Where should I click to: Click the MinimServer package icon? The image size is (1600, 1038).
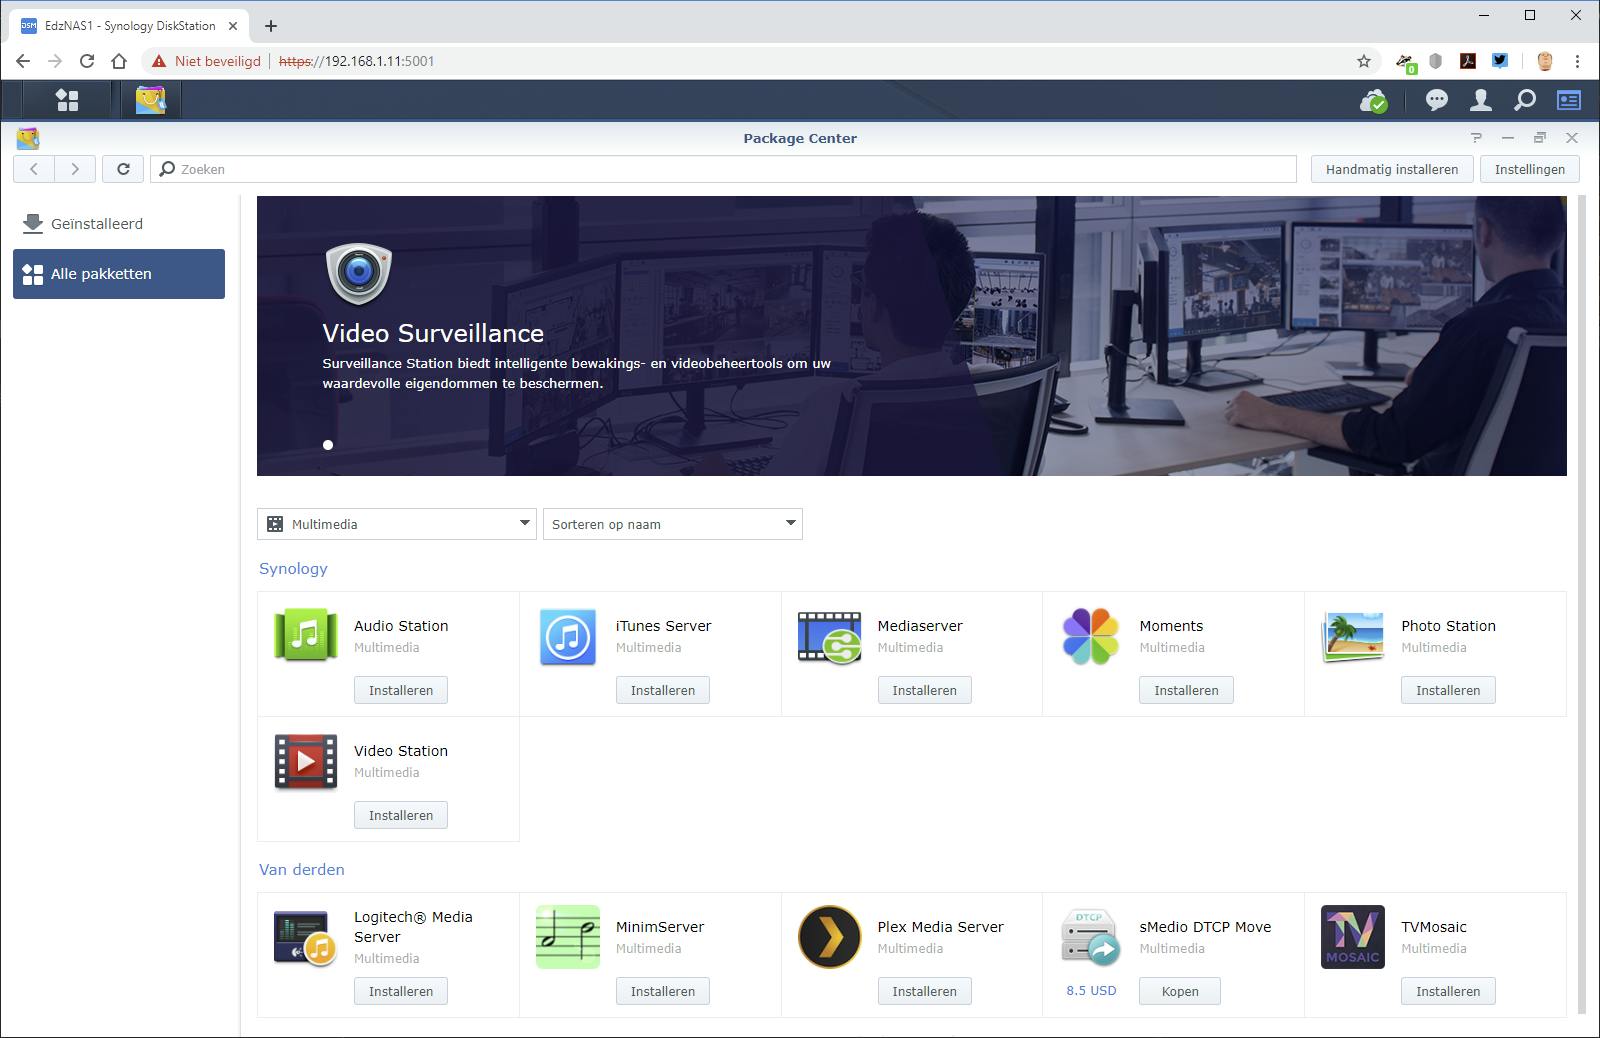[x=568, y=937]
